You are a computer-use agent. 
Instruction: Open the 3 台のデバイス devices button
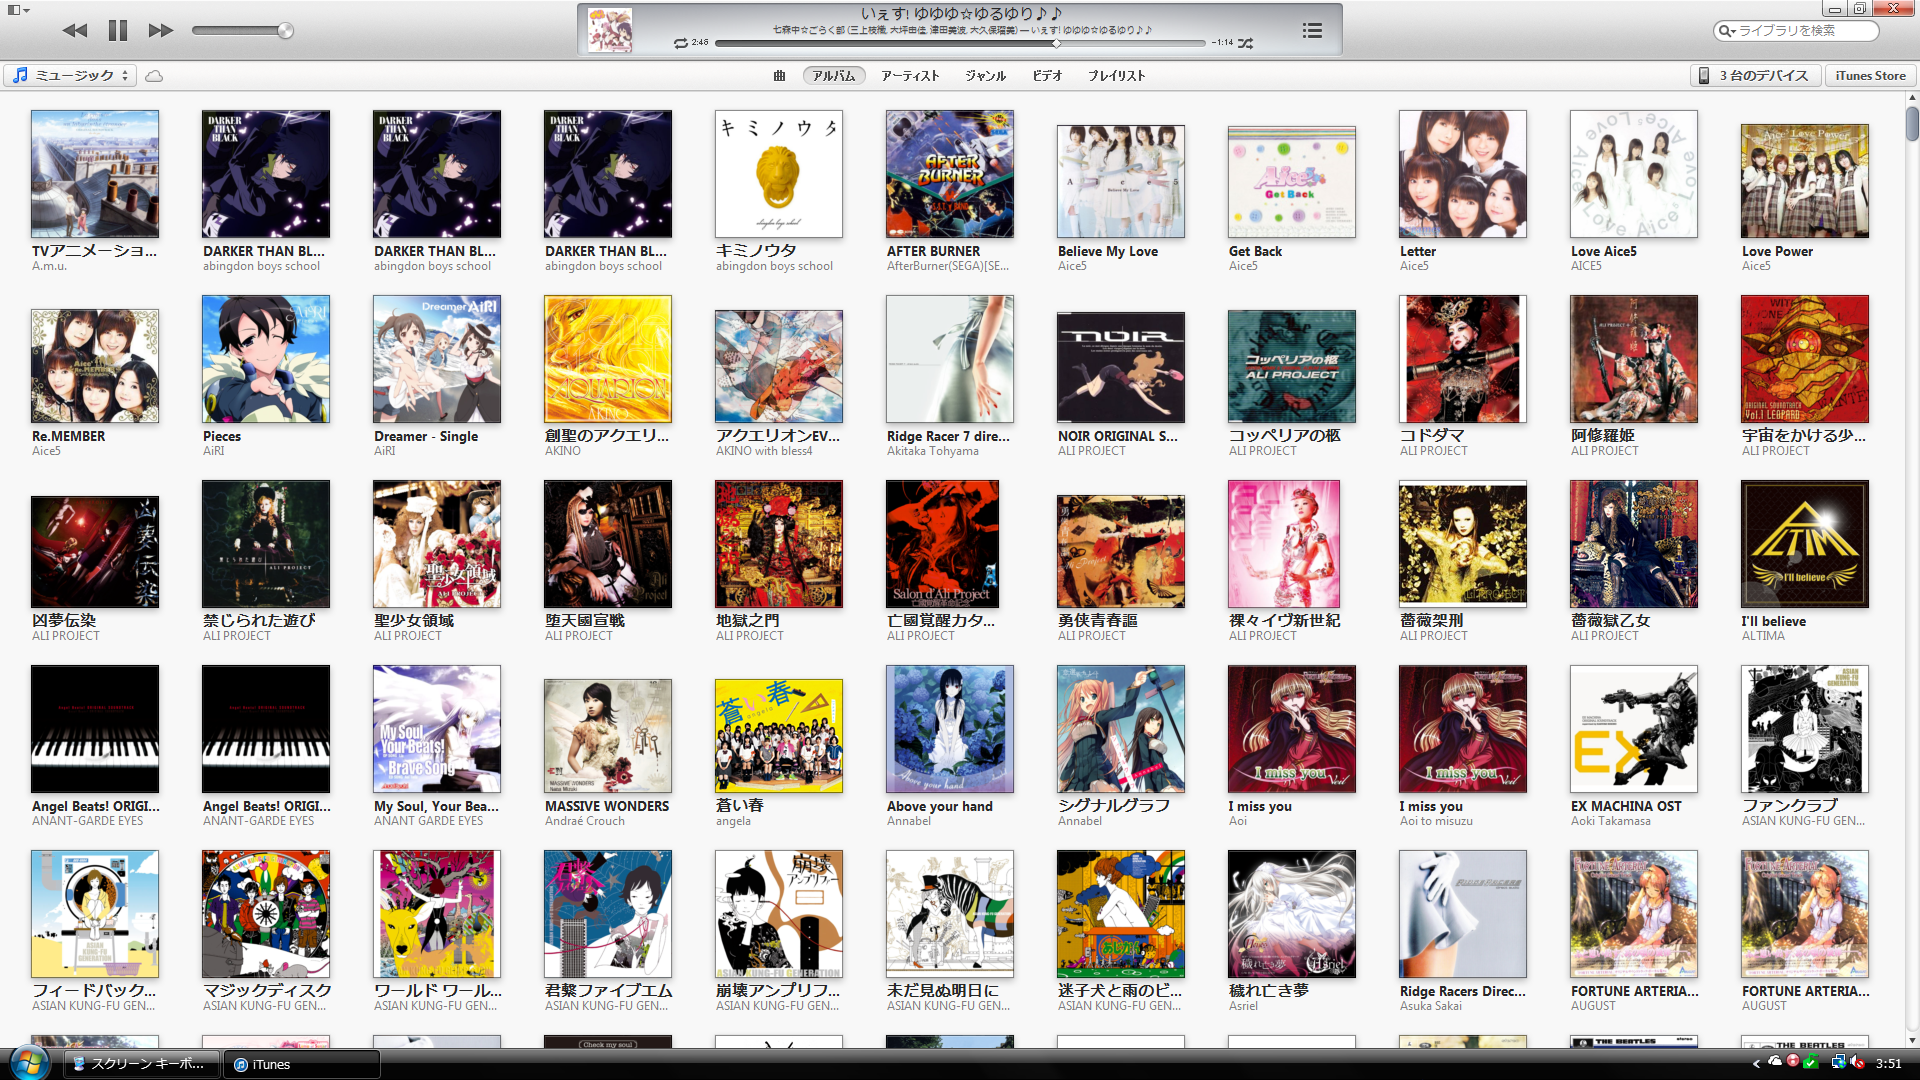coord(1755,75)
